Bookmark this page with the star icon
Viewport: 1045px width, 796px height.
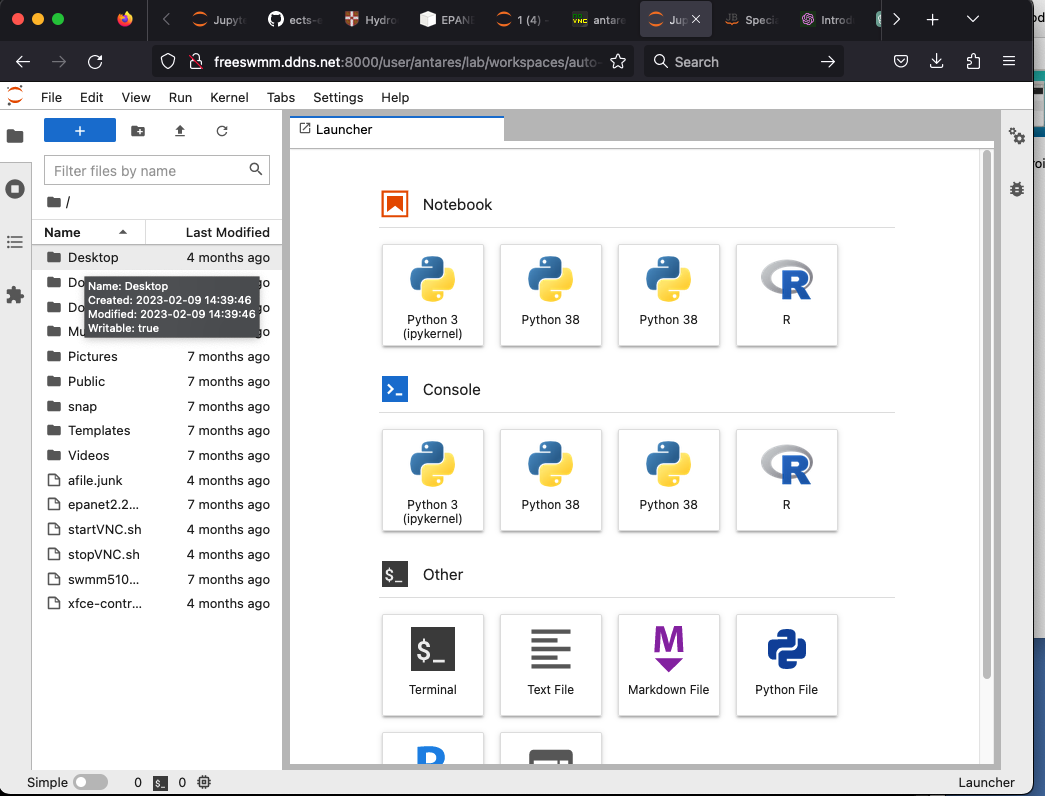618,62
